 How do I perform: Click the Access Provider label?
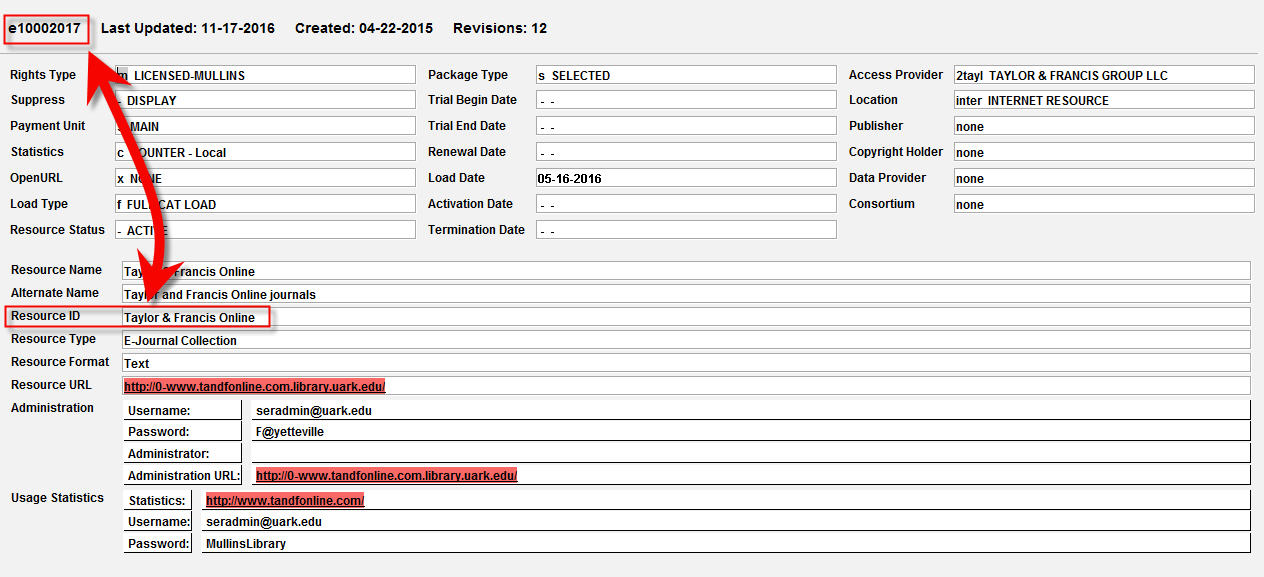[896, 75]
